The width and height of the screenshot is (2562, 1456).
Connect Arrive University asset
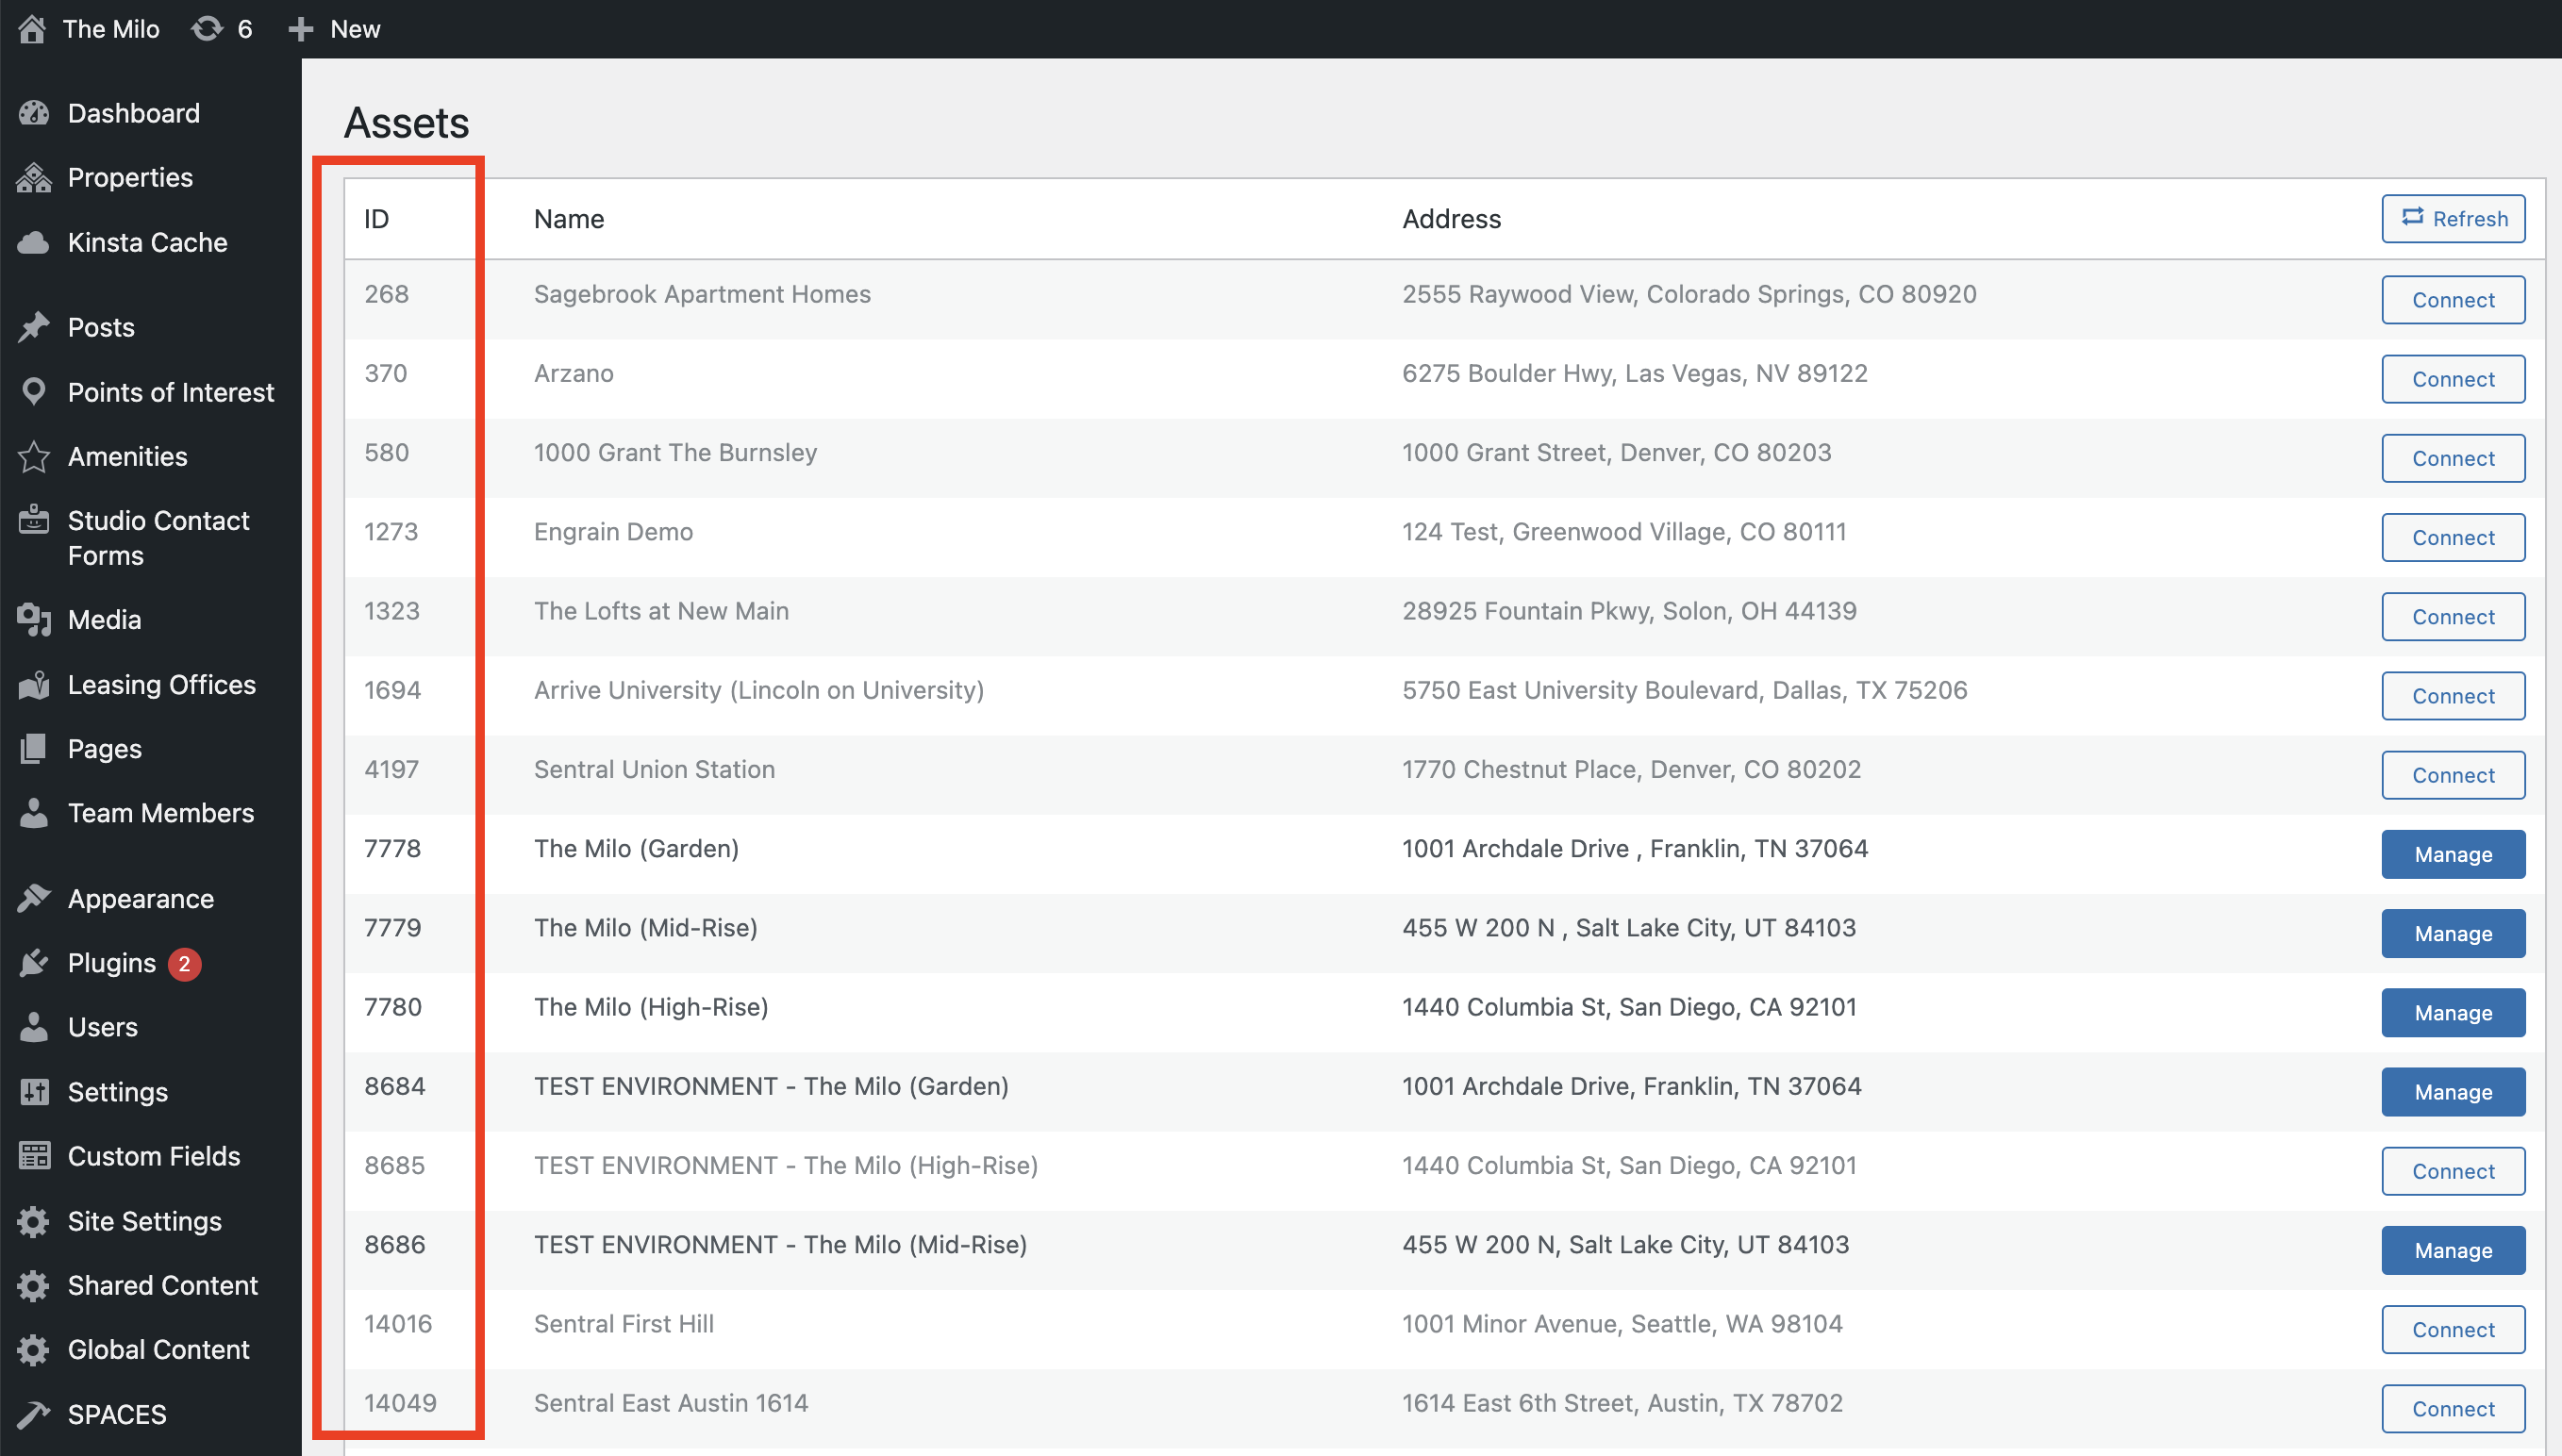click(2453, 696)
